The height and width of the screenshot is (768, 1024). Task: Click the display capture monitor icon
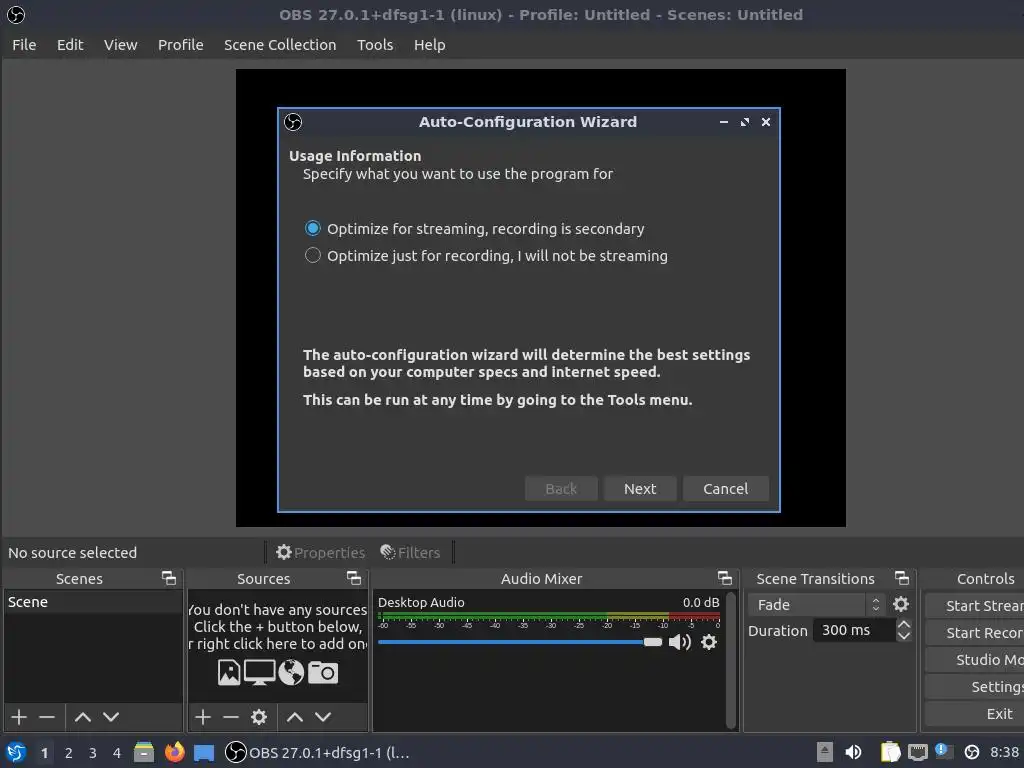(259, 673)
